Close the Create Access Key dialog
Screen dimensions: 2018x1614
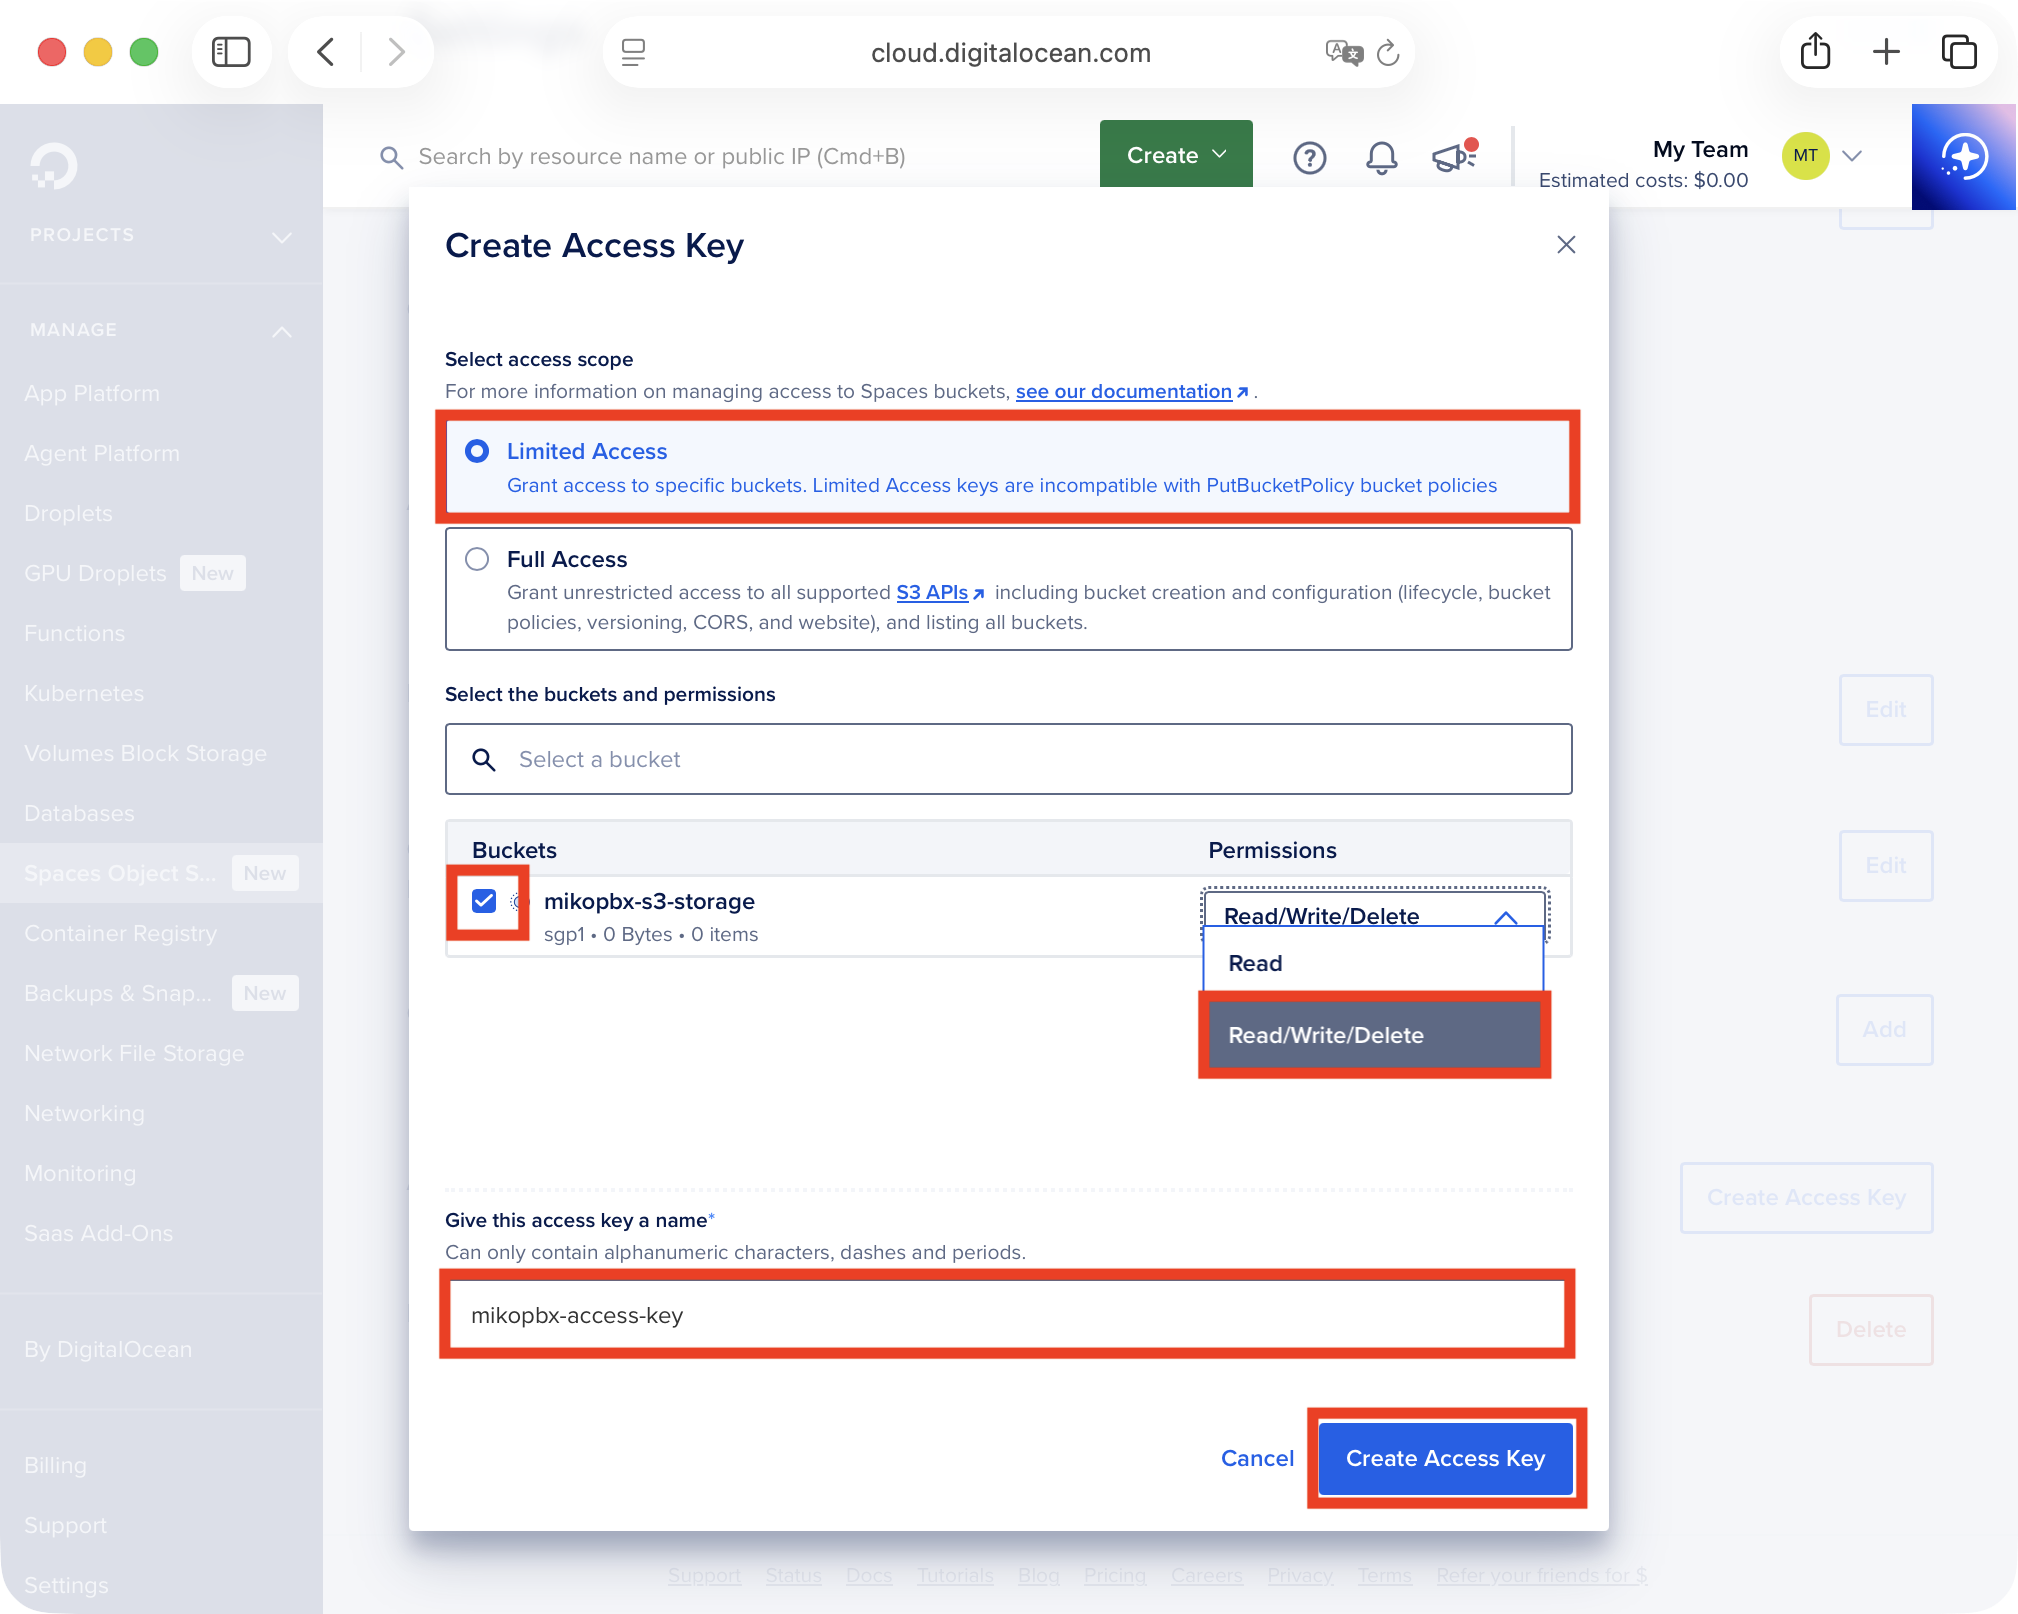coord(1566,245)
